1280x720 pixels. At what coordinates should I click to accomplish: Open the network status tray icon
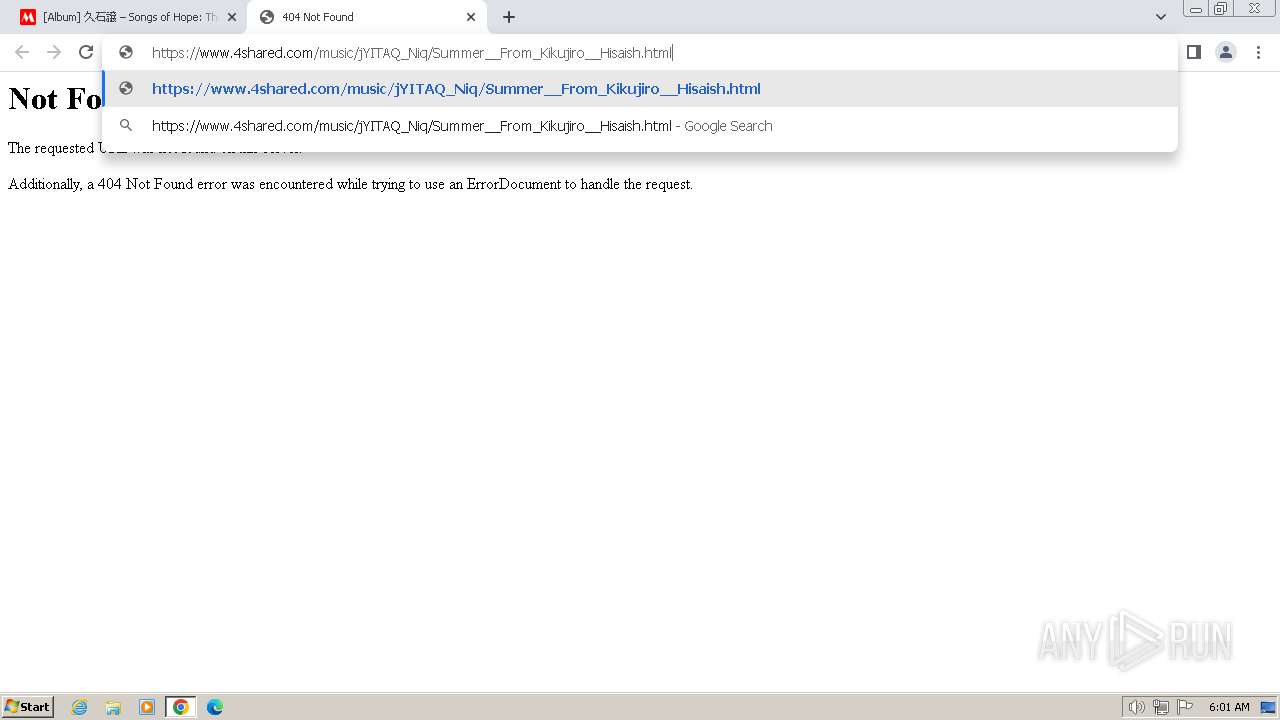[1161, 707]
